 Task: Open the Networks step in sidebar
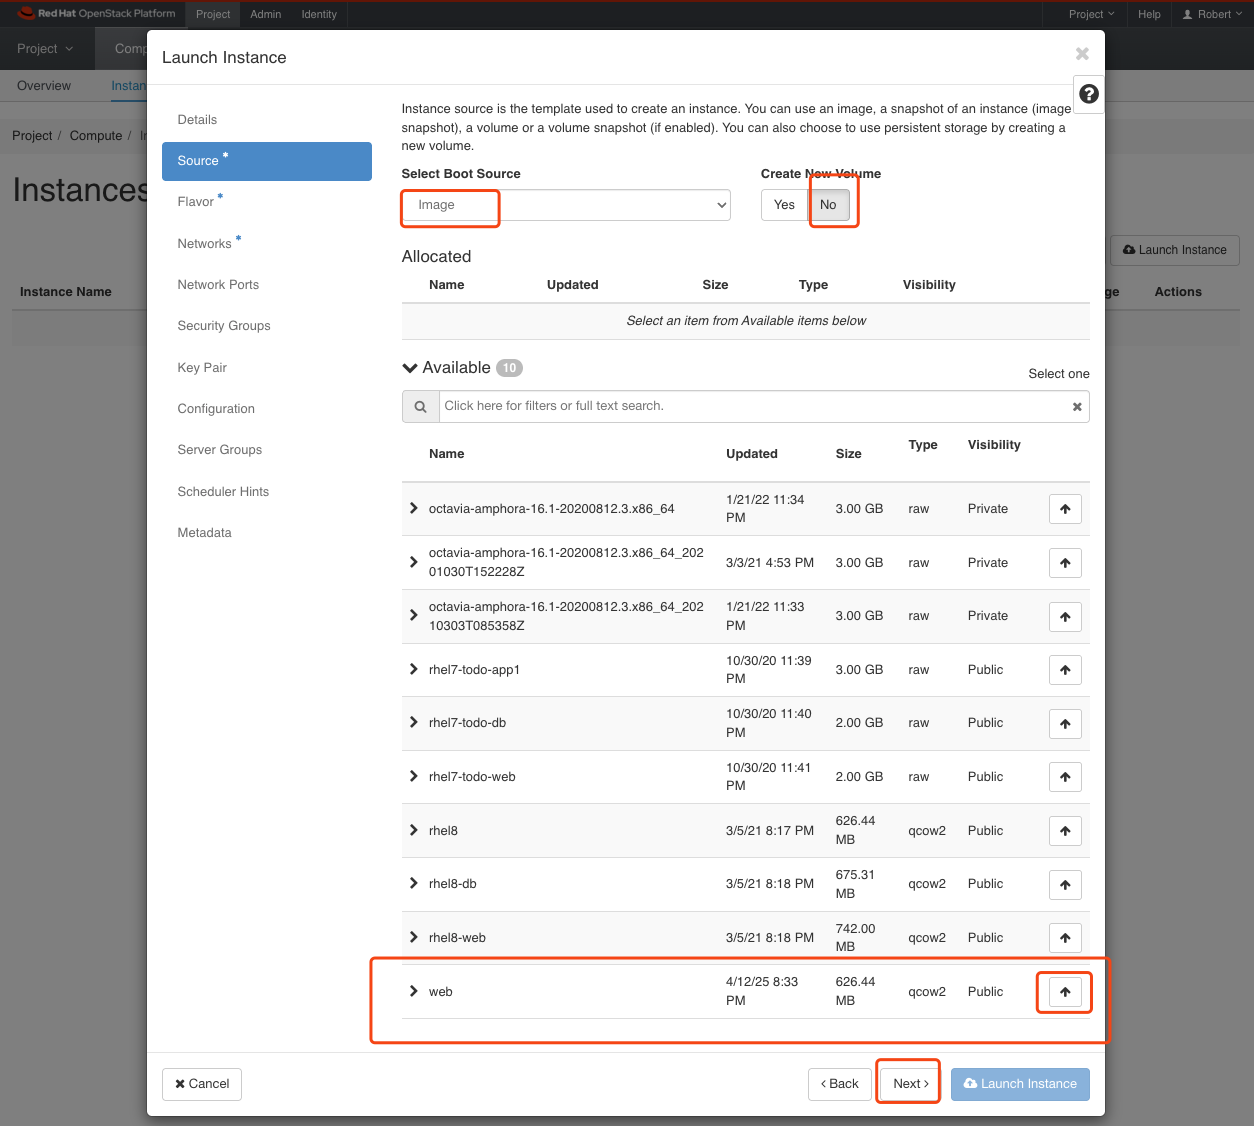205,244
